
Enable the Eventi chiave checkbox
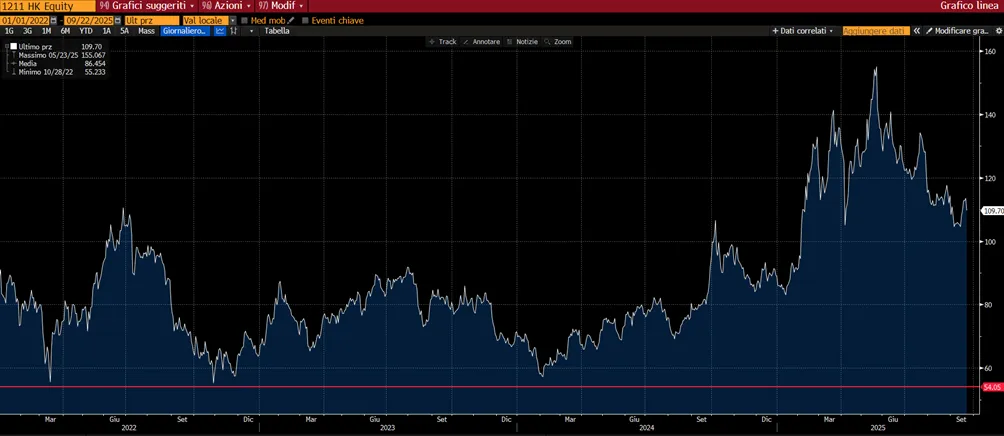pos(305,20)
